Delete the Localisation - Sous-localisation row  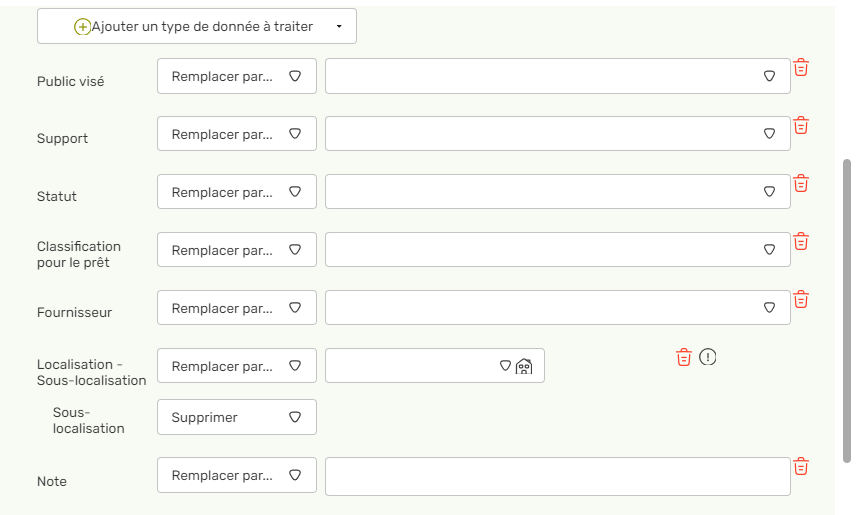point(684,357)
